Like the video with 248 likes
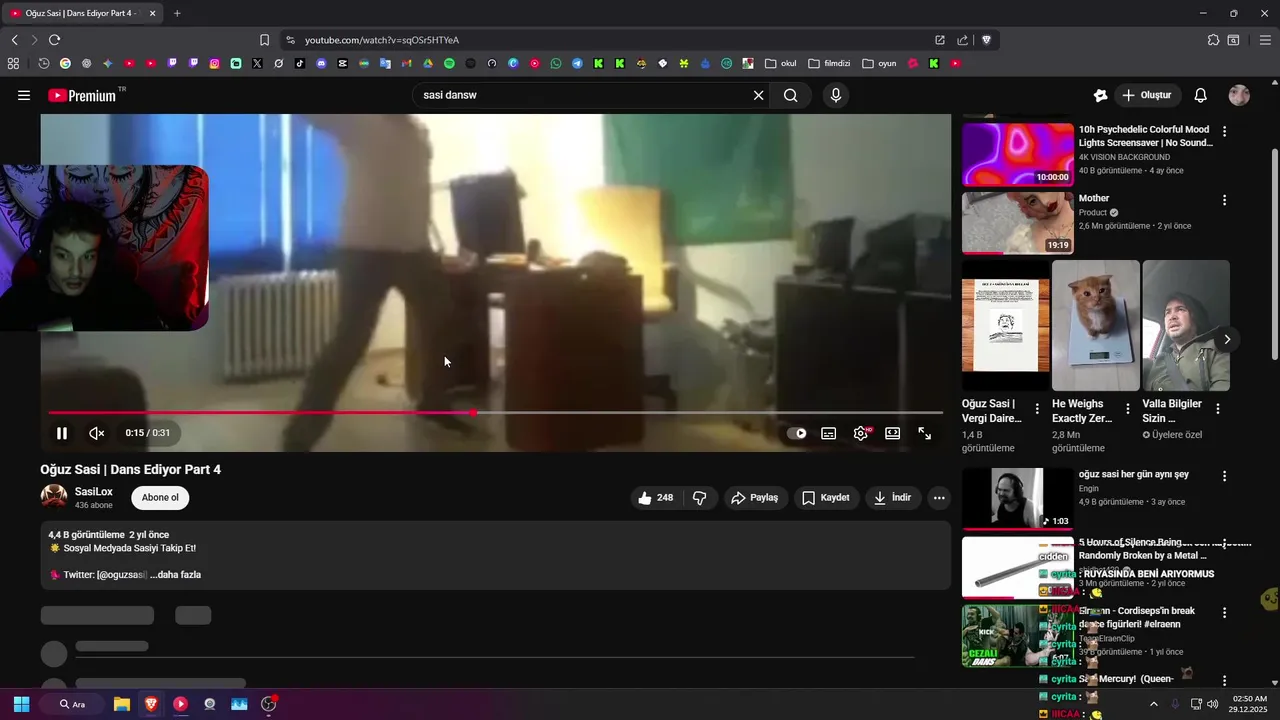This screenshot has height=720, width=1280. click(x=655, y=498)
